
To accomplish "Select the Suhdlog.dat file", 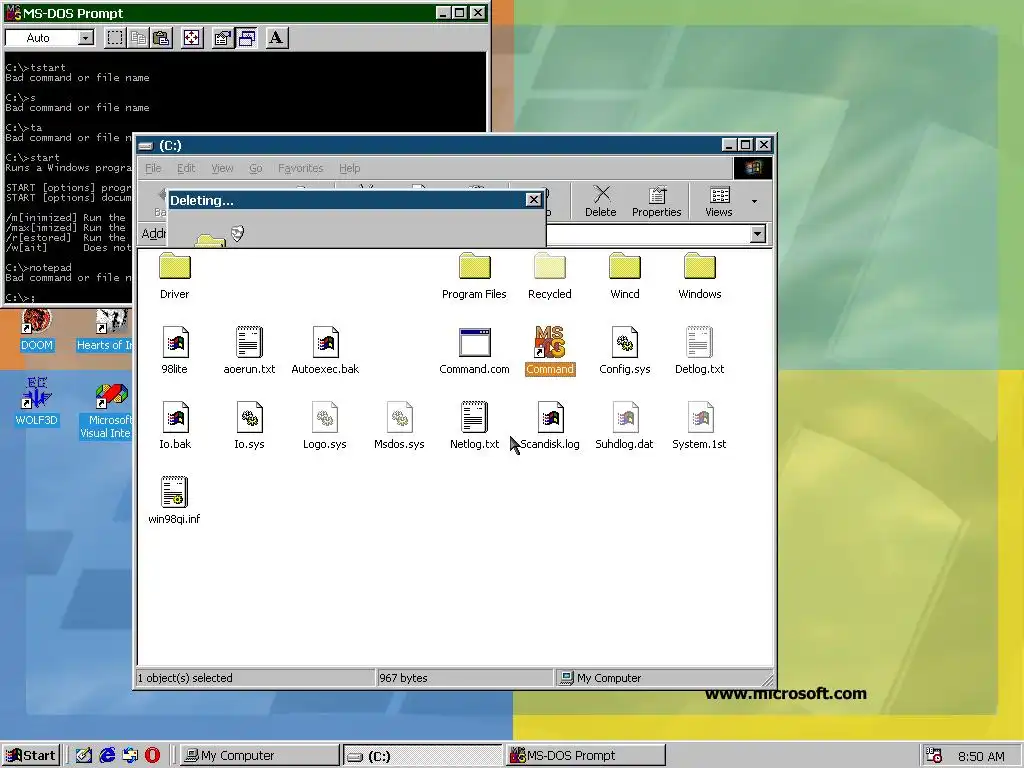I will [624, 426].
